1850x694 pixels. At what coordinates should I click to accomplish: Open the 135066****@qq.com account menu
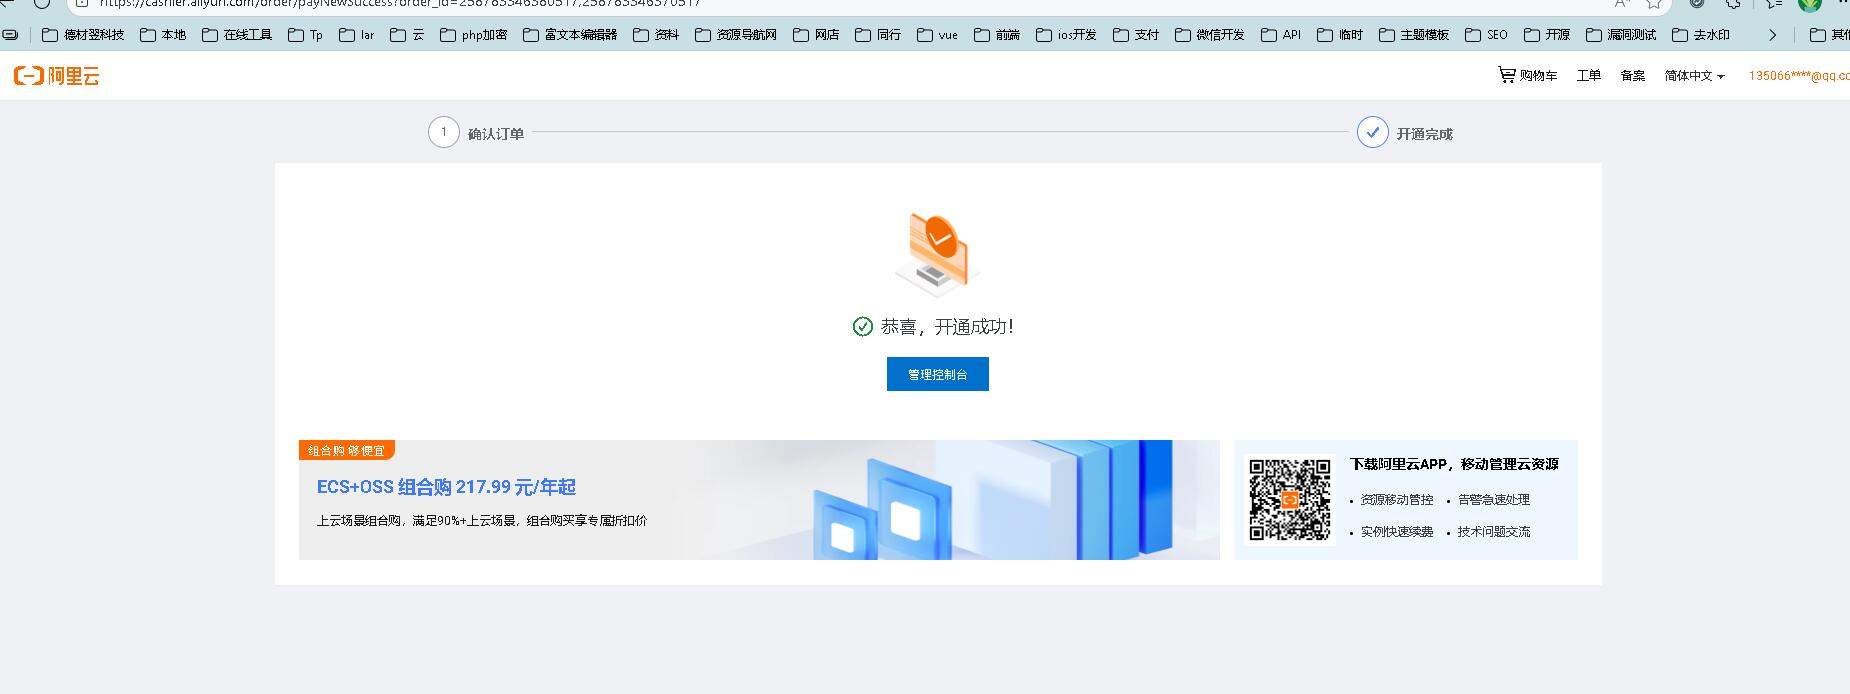point(1798,76)
